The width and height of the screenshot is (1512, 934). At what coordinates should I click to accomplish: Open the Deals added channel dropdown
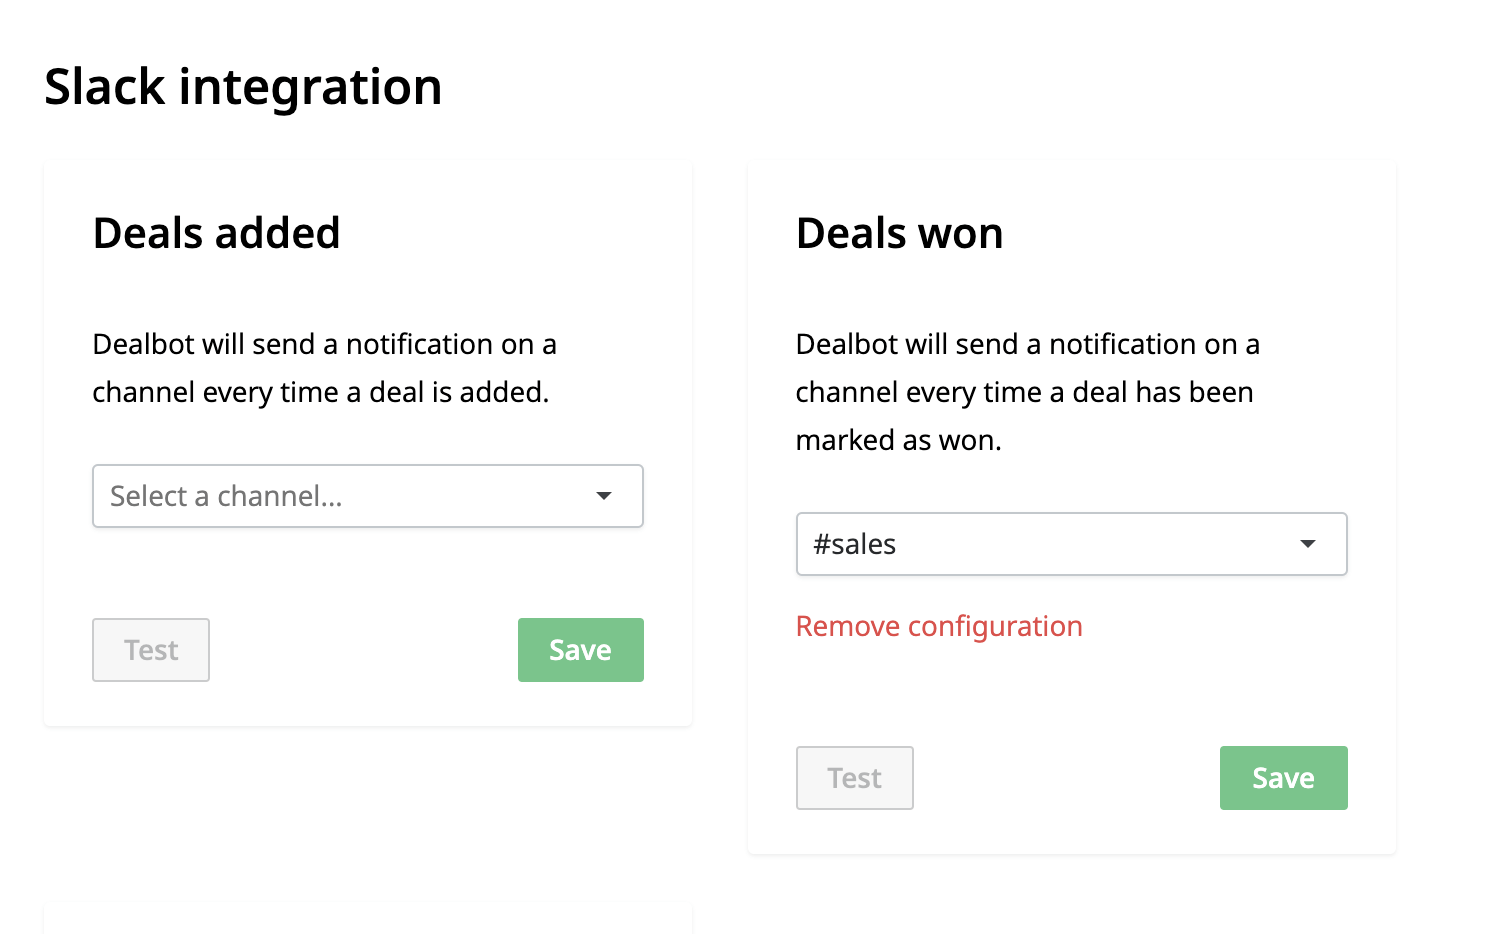(367, 496)
